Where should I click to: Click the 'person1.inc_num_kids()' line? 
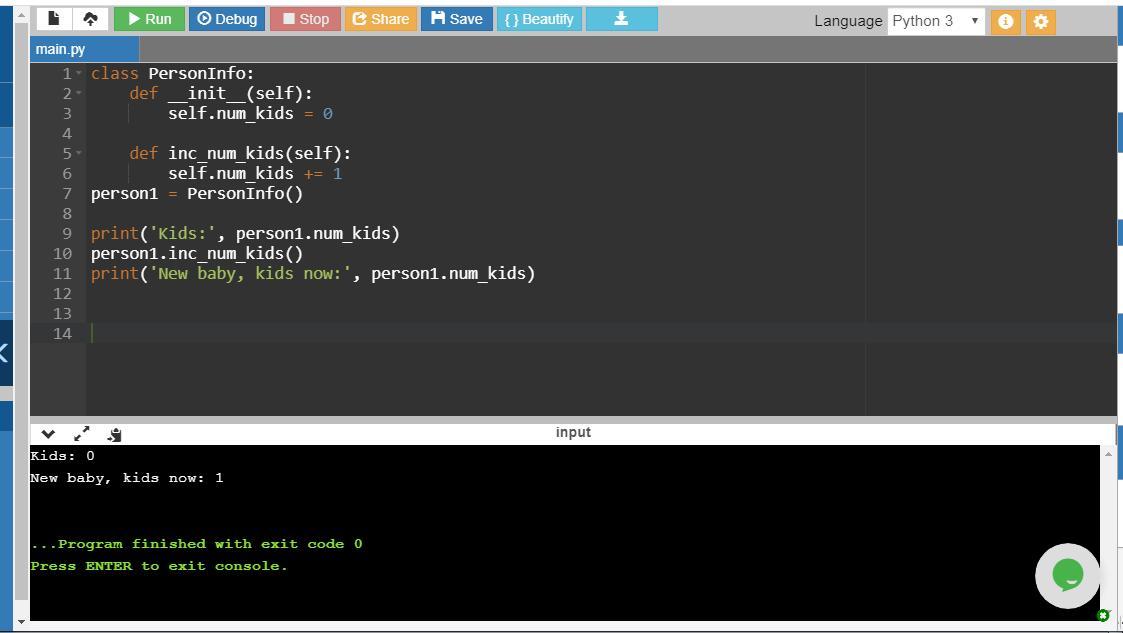tap(197, 253)
